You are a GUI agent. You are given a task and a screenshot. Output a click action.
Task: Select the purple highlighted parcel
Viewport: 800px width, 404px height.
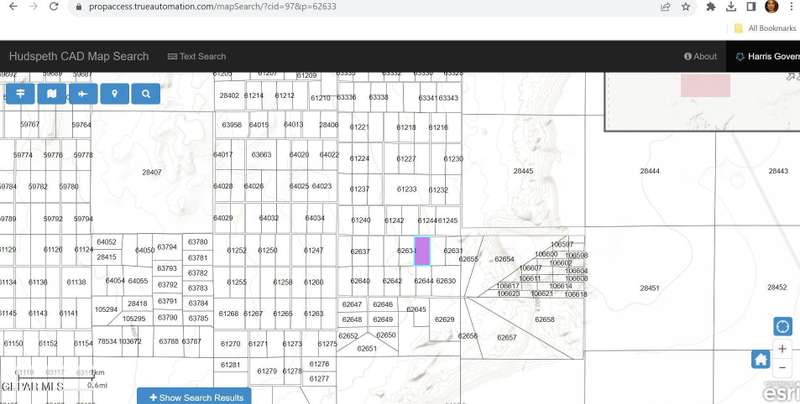pos(422,251)
